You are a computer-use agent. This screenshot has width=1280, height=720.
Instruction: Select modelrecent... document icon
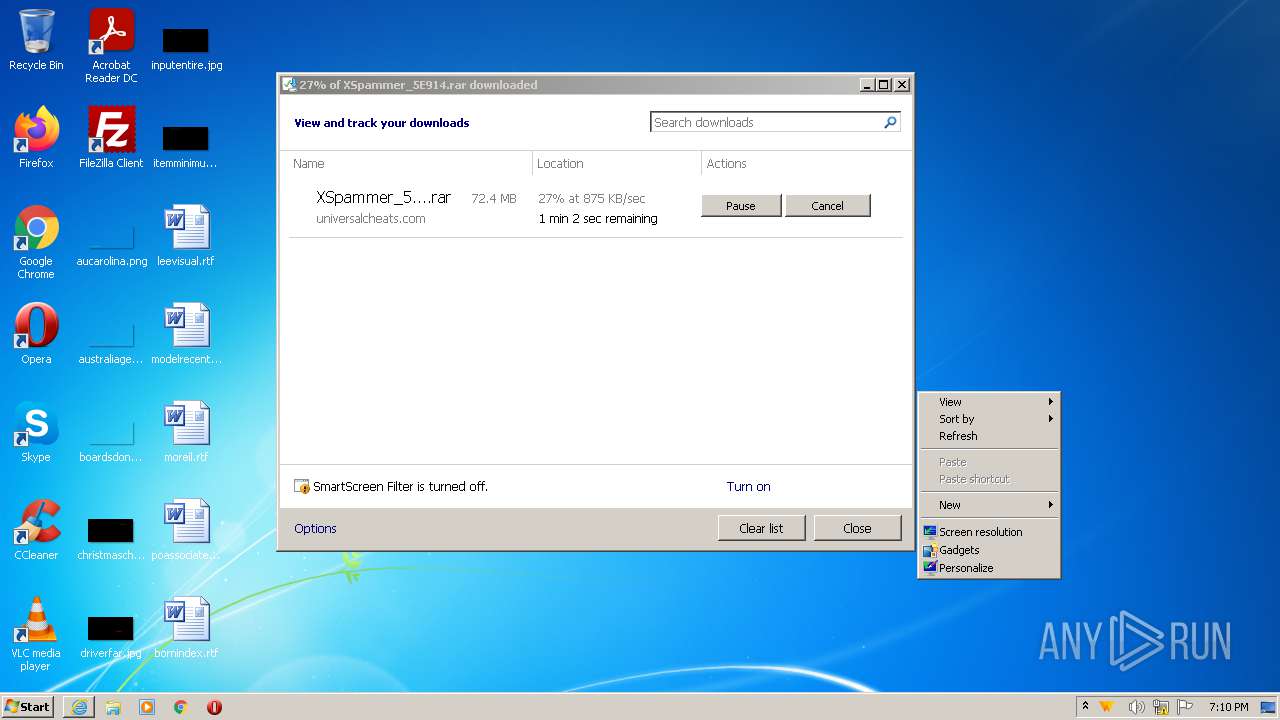tap(186, 334)
